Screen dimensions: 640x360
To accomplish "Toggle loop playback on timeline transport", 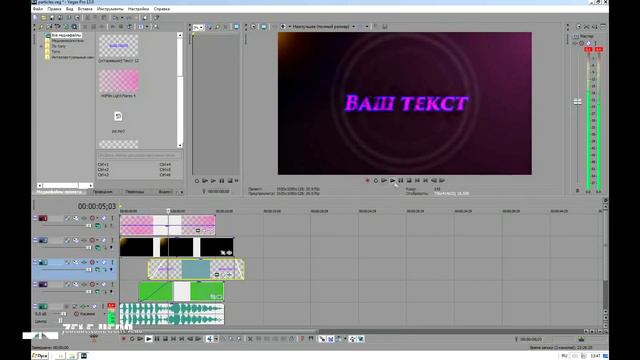I will (x=132, y=339).
